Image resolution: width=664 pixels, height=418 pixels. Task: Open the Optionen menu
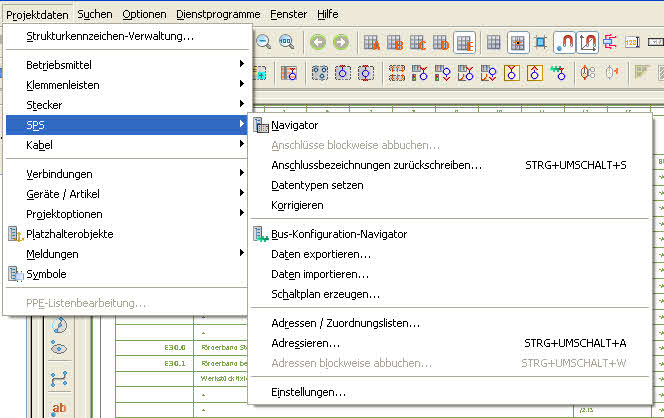144,14
